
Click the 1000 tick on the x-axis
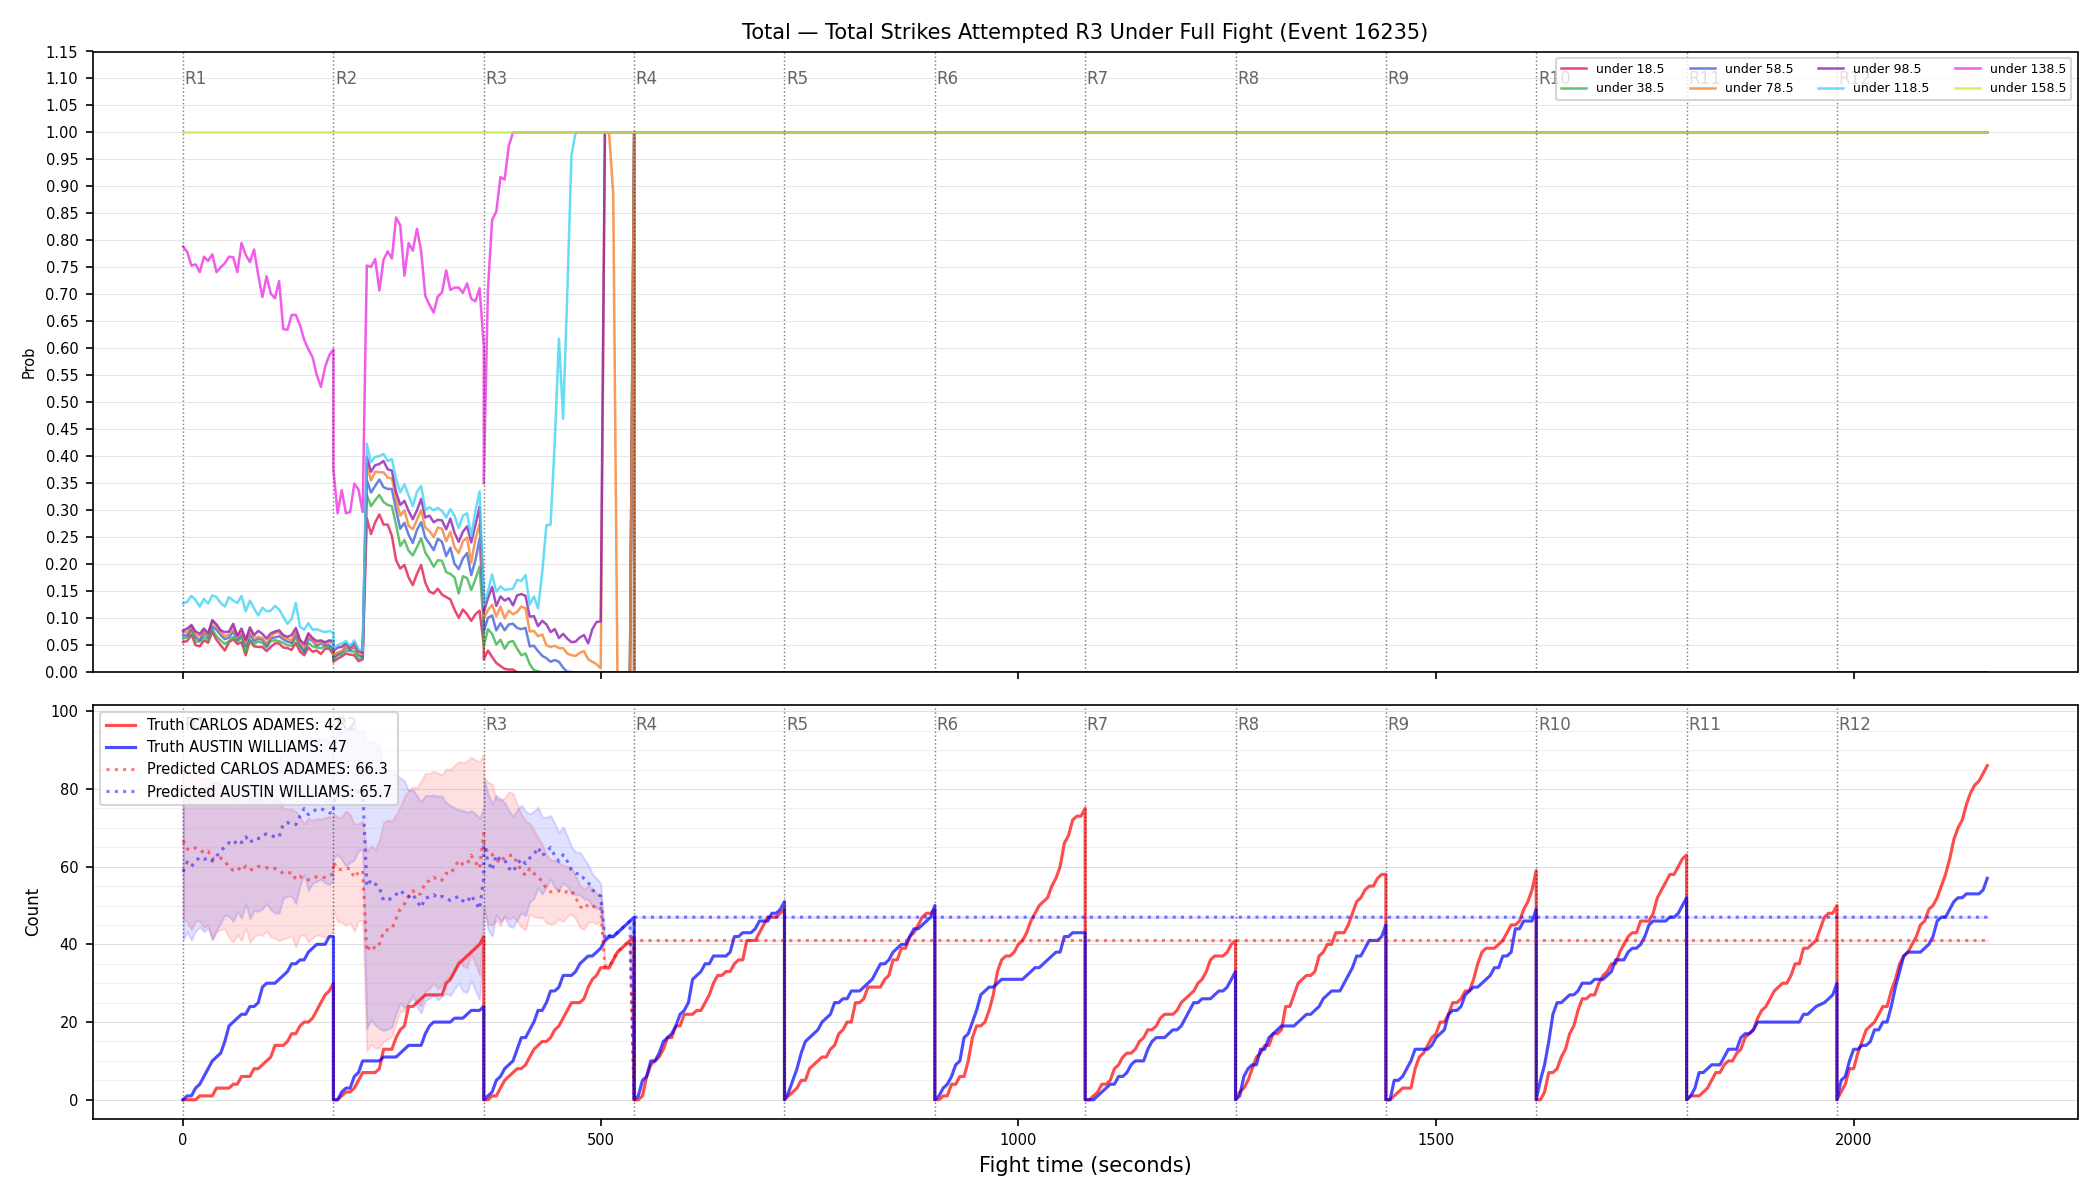click(x=1018, y=1139)
